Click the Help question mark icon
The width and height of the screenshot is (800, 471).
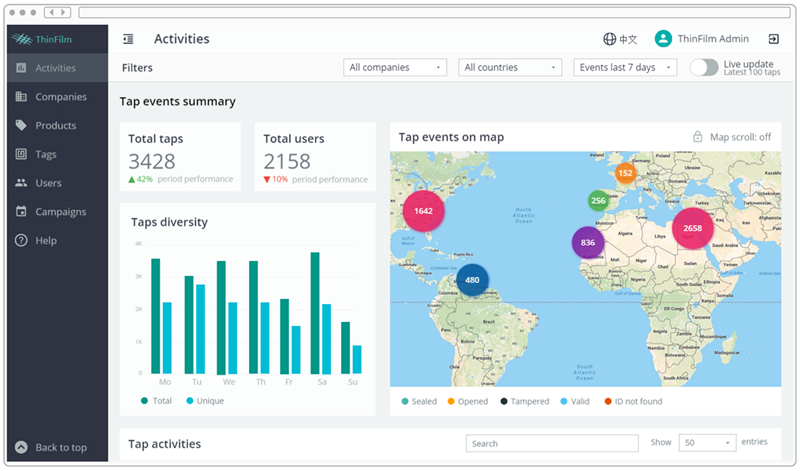point(21,240)
